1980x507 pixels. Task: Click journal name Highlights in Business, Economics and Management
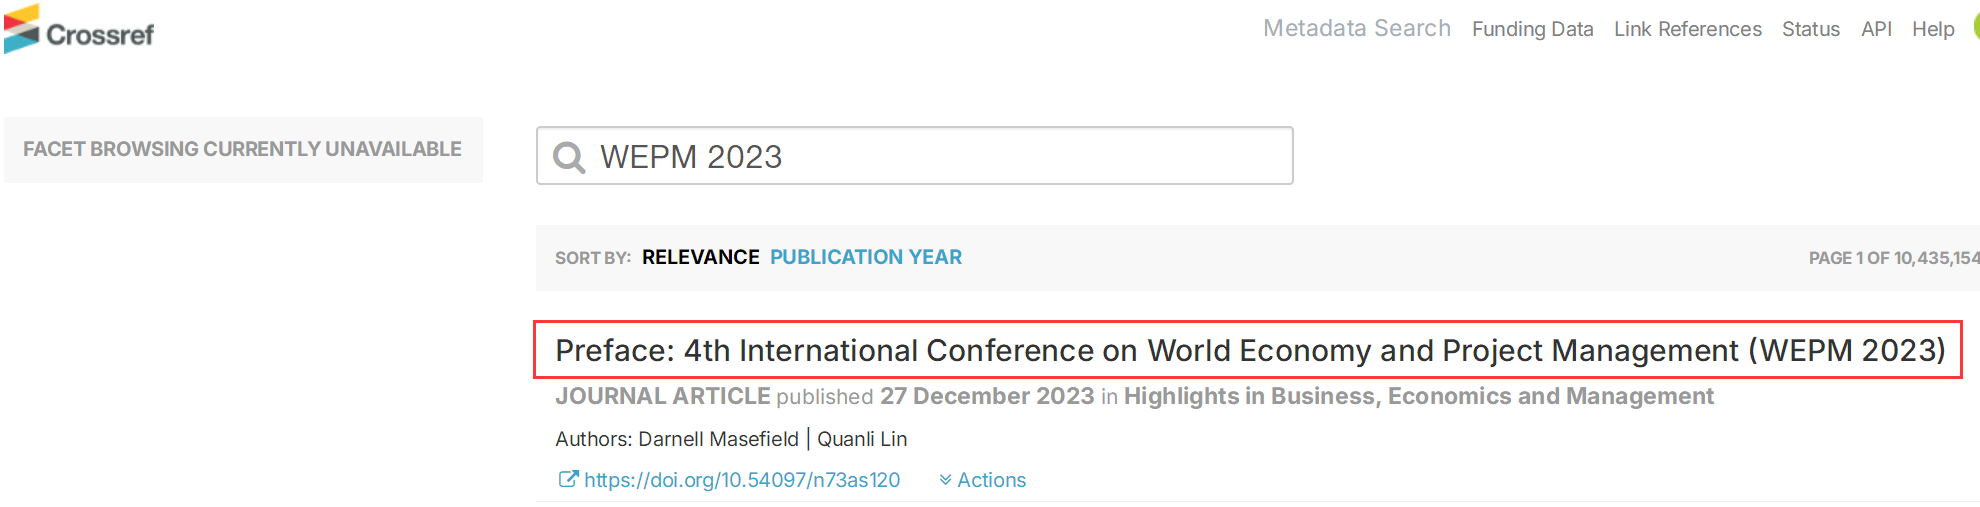point(1418,397)
